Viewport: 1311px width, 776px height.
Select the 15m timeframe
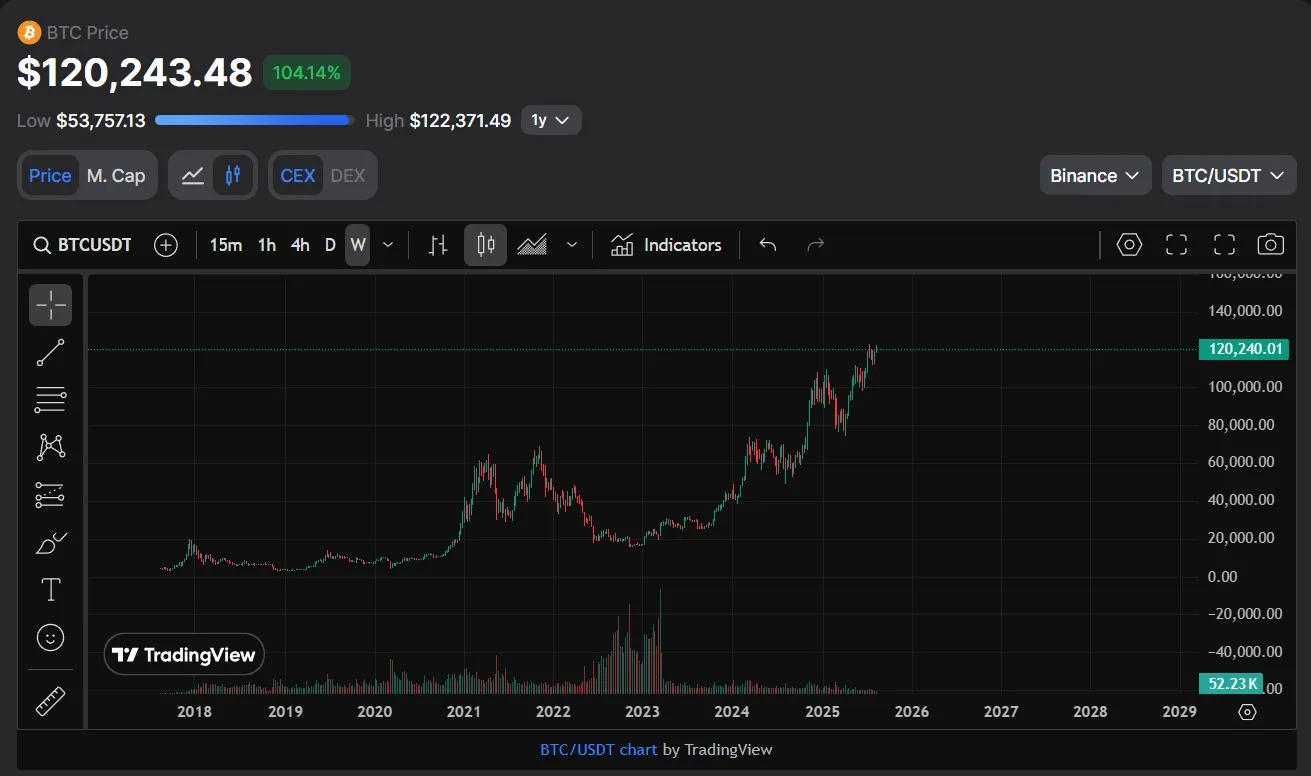coord(225,245)
